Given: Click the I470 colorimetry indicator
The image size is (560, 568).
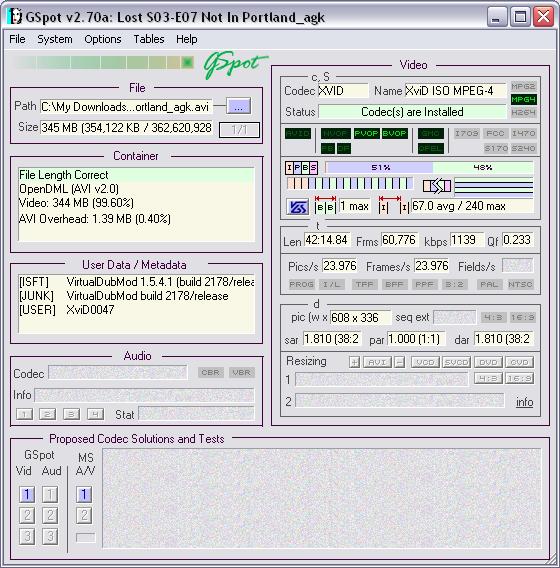Looking at the screenshot, I should click(x=523, y=134).
